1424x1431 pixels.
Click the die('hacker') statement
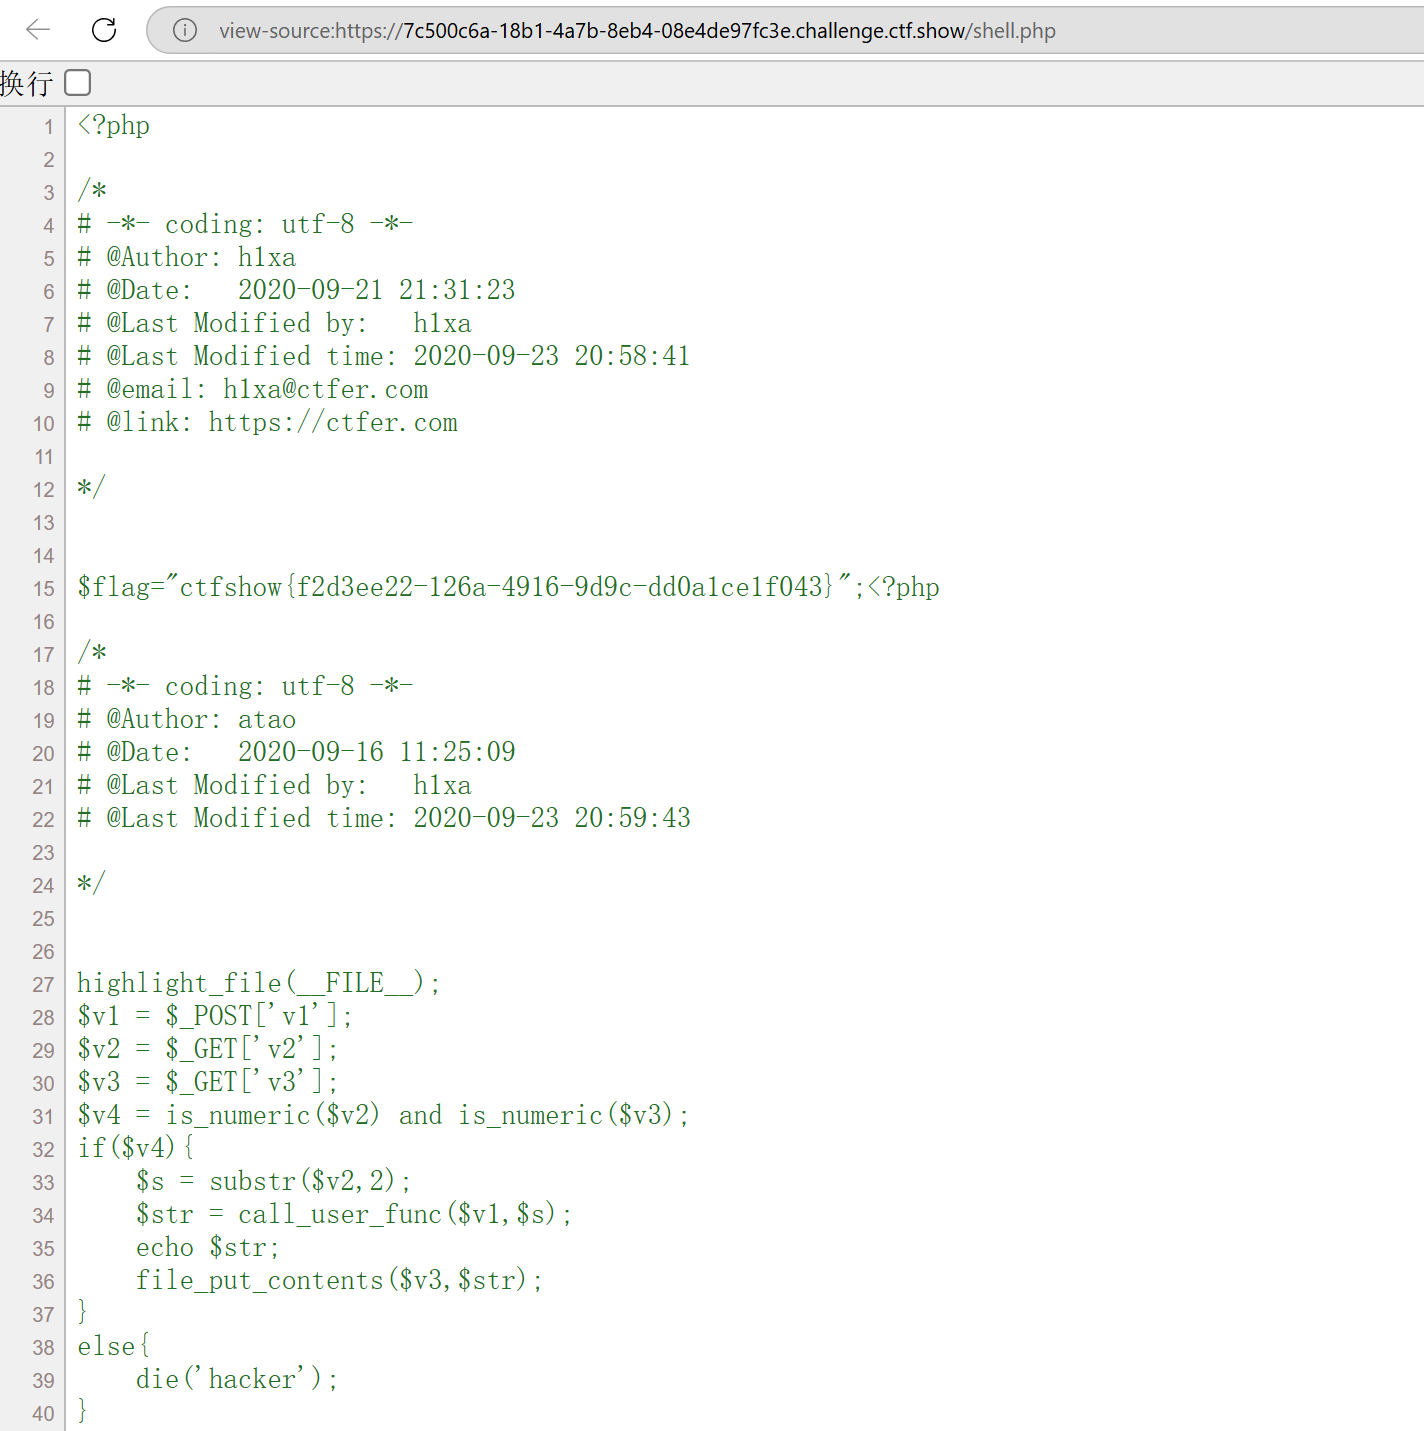click(237, 1380)
